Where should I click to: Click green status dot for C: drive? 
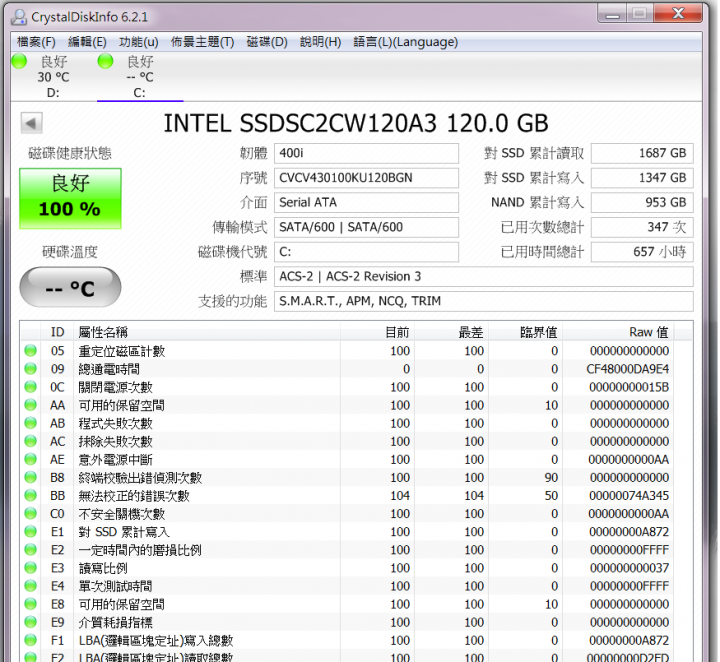106,61
